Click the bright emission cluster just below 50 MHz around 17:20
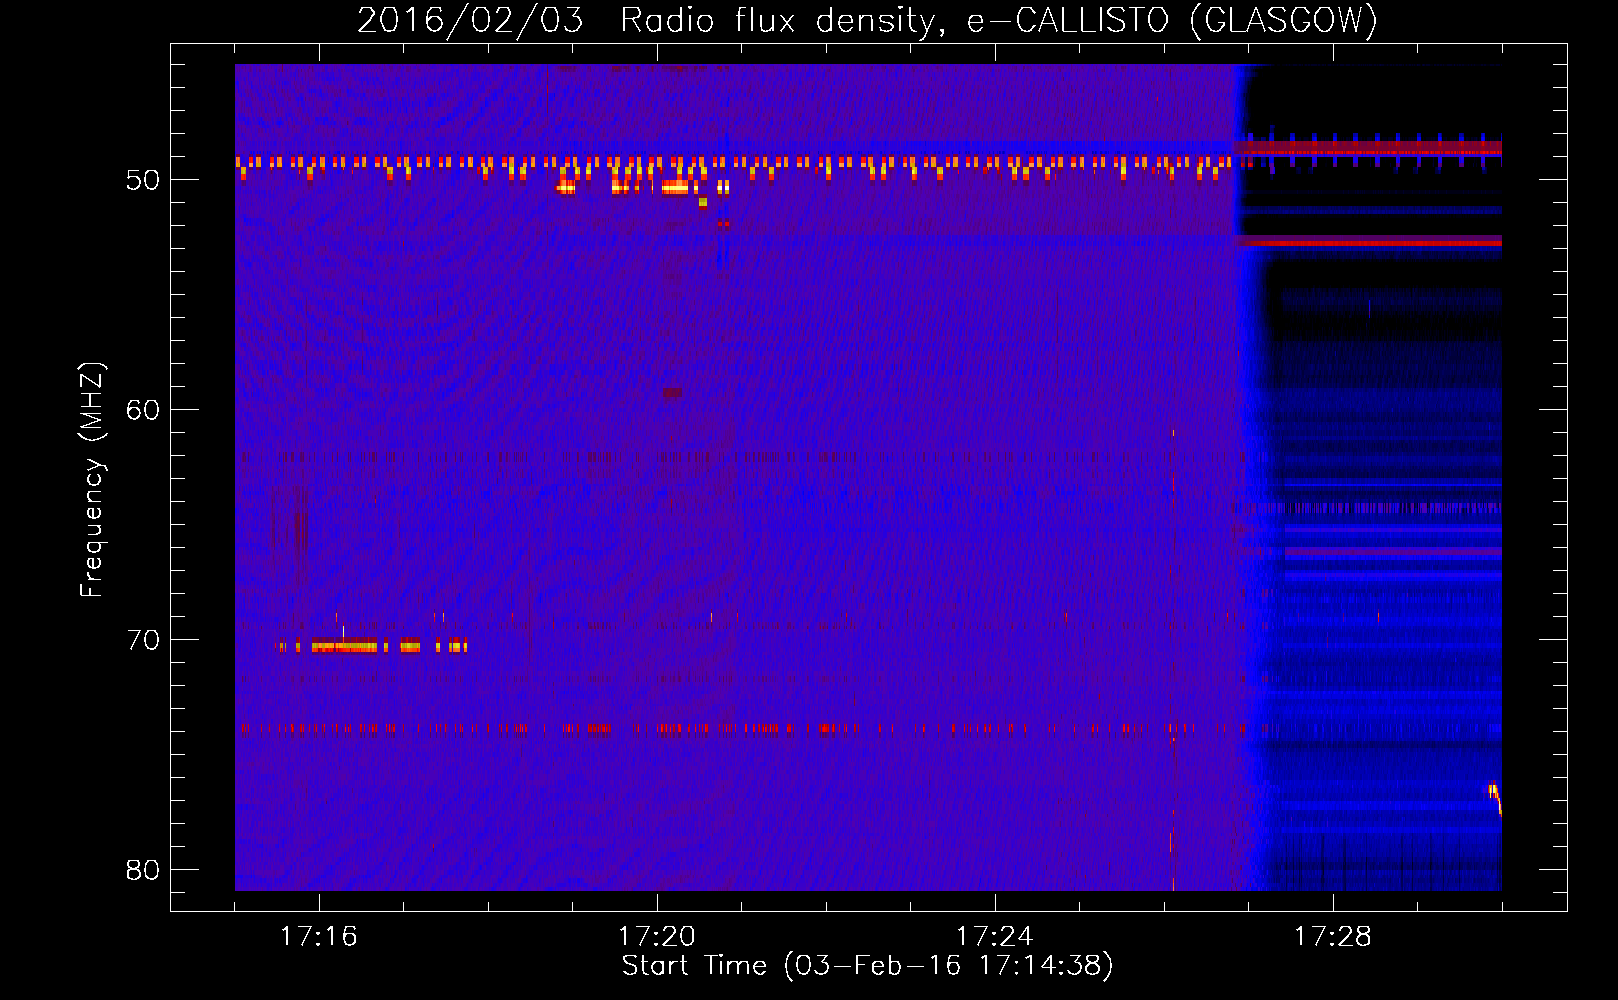The image size is (1618, 1000). click(643, 187)
